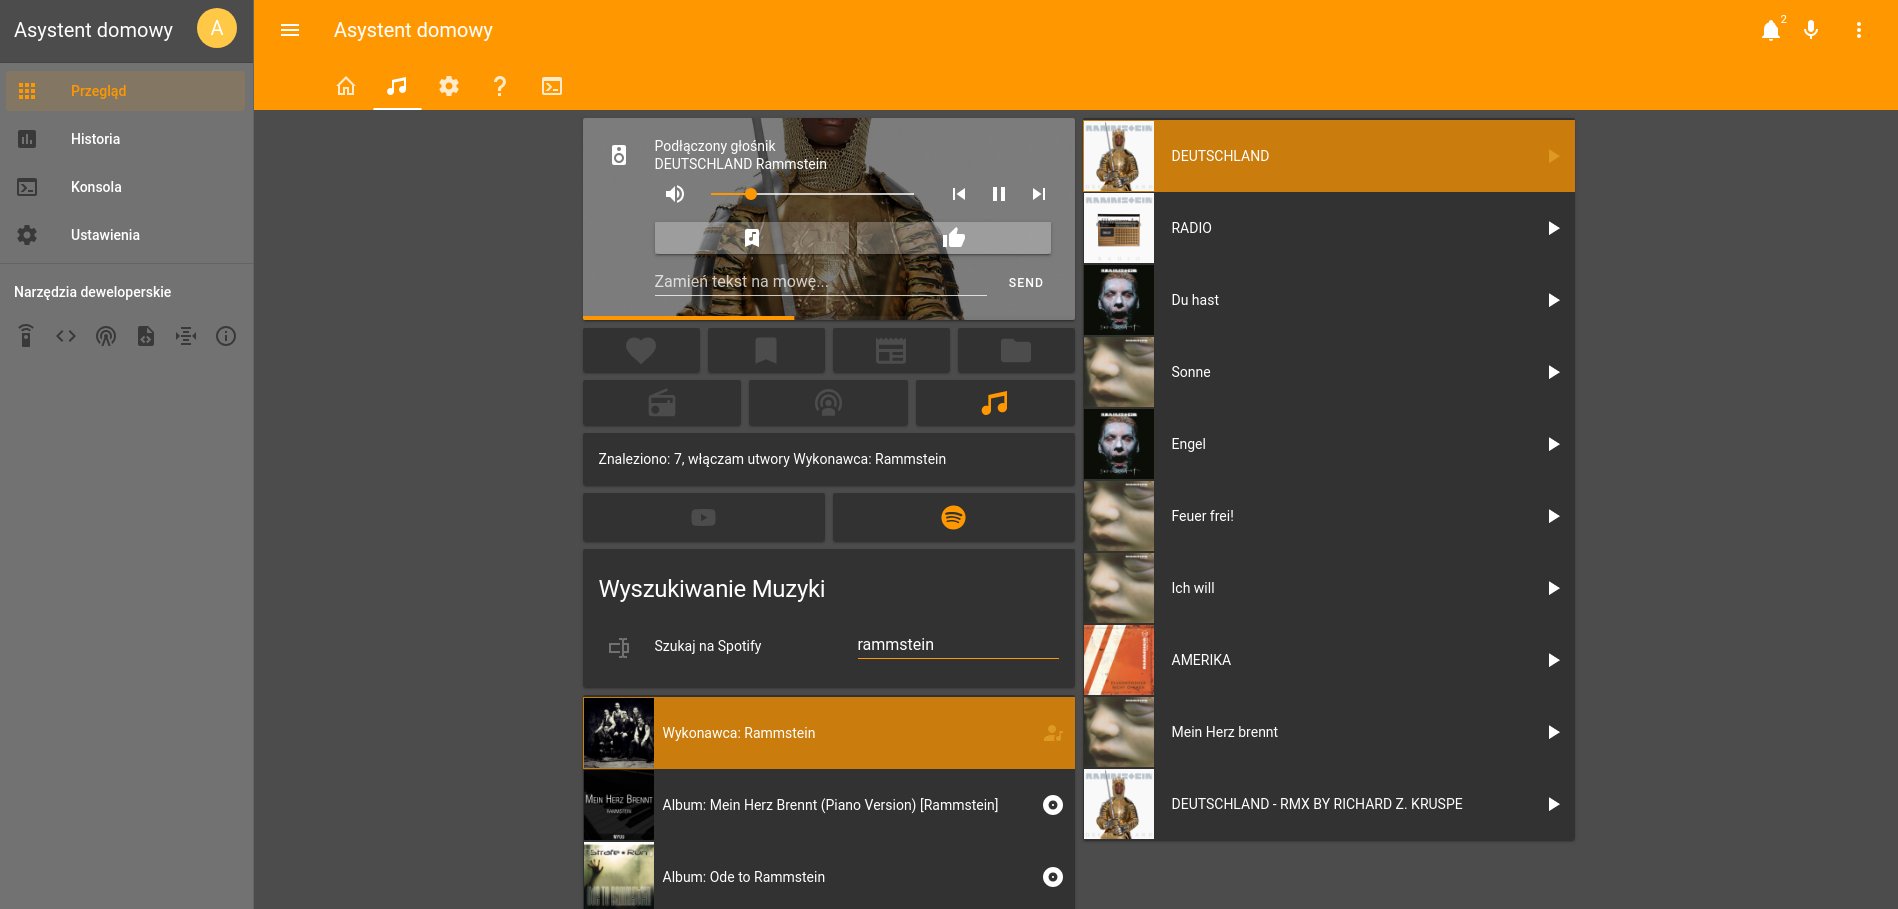Play the AMERIKA track
The height and width of the screenshot is (909, 1898).
(1554, 660)
